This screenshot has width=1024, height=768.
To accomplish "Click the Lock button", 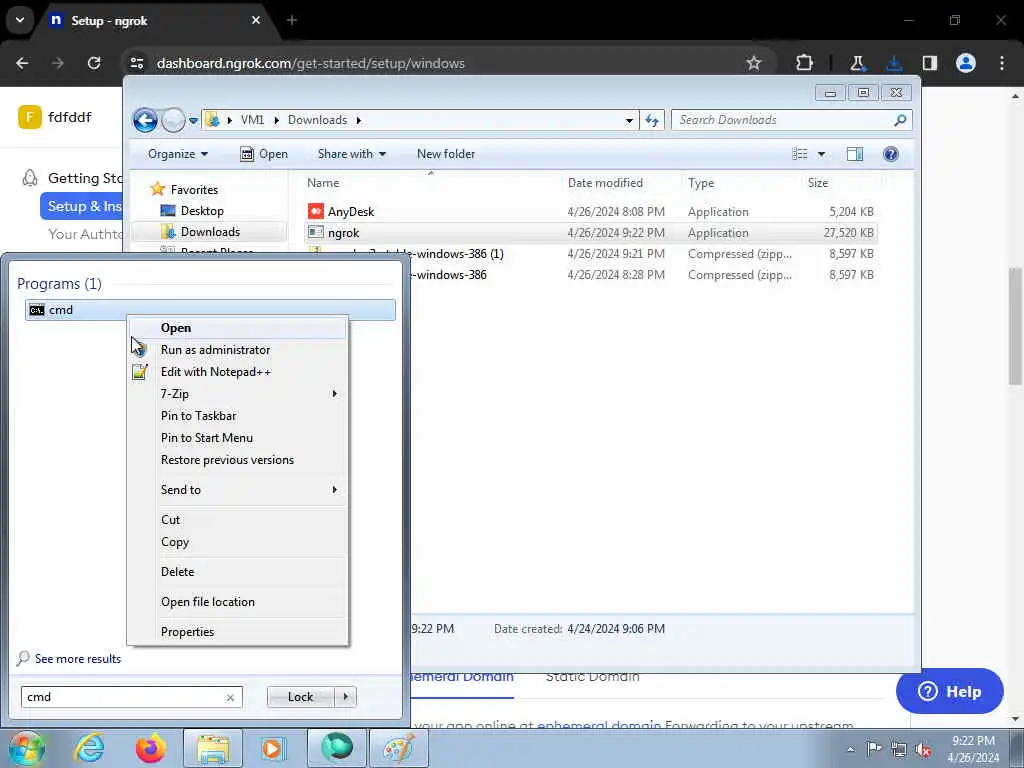I will [x=300, y=697].
